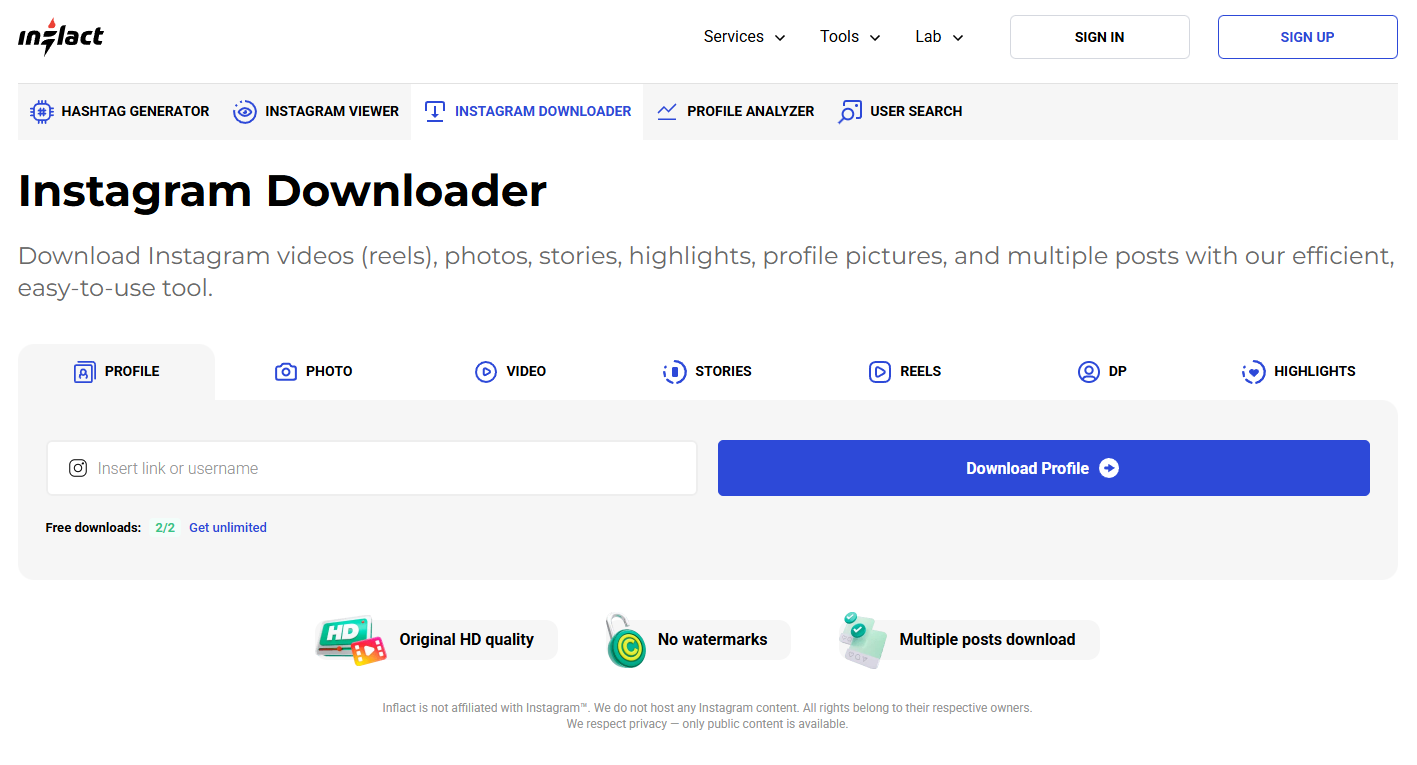Click the Profile Analyzer chart icon
This screenshot has height=765, width=1417.
pyautogui.click(x=667, y=112)
